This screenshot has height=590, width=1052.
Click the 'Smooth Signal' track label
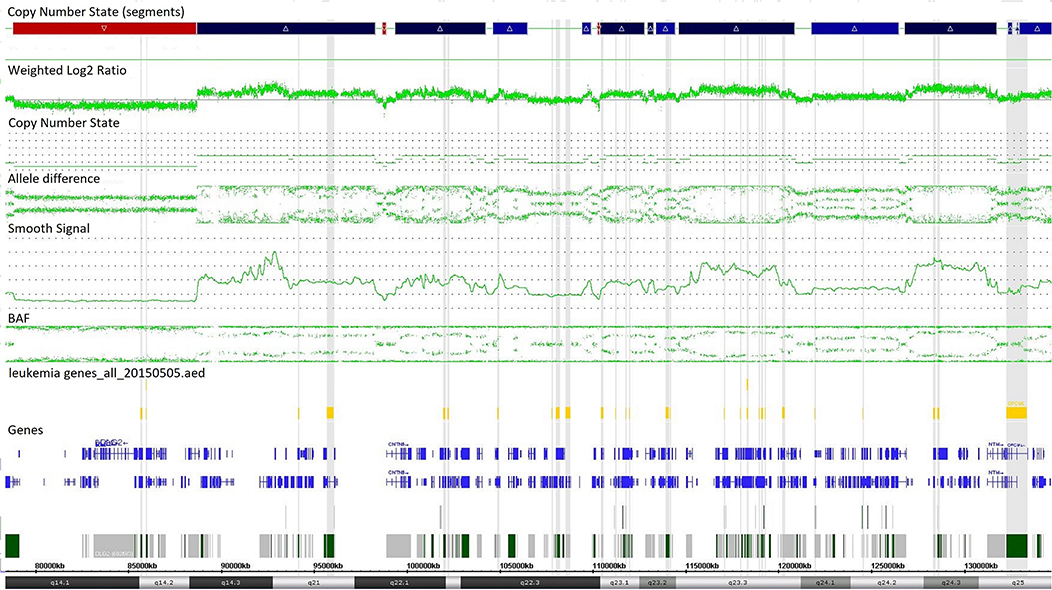coord(48,228)
